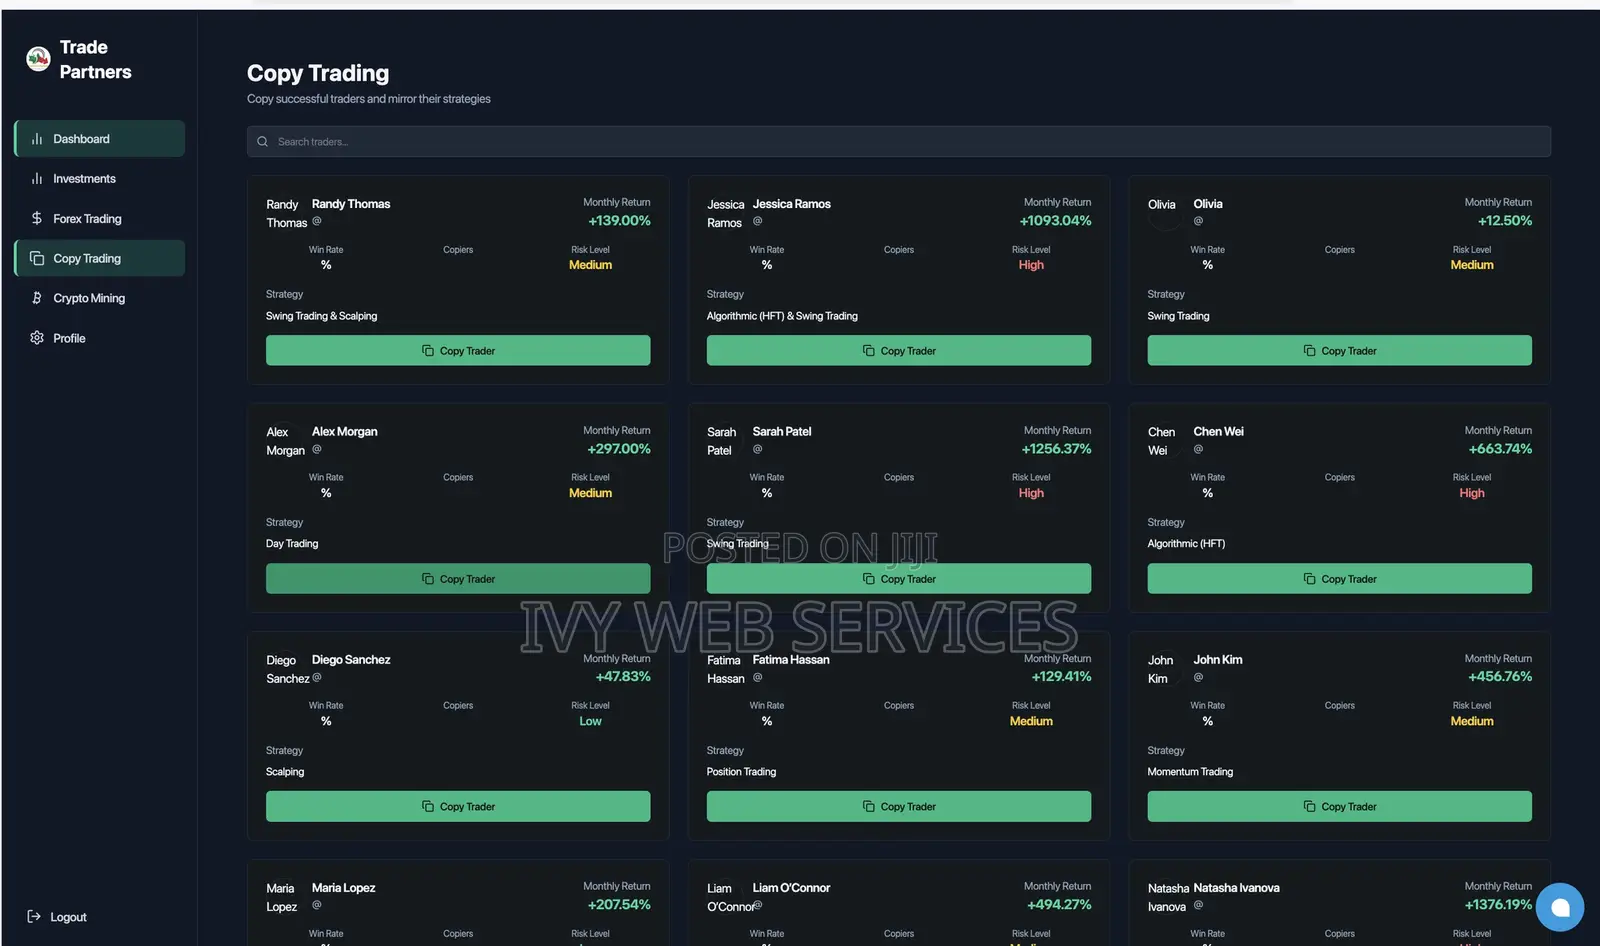The image size is (1600, 946).
Task: Click the Crypto Mining bitcoin icon
Action: click(x=37, y=298)
